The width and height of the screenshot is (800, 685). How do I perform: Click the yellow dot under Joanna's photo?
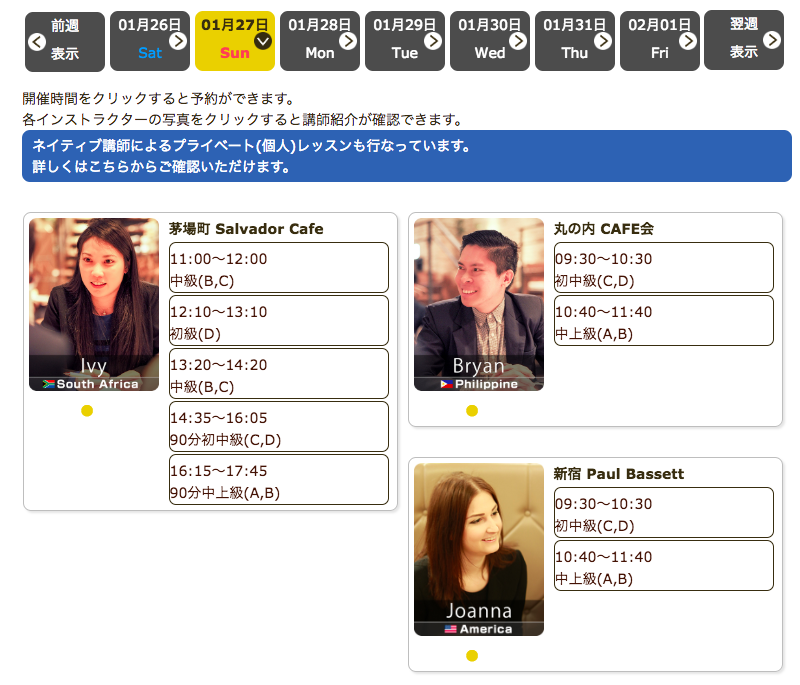(x=472, y=656)
